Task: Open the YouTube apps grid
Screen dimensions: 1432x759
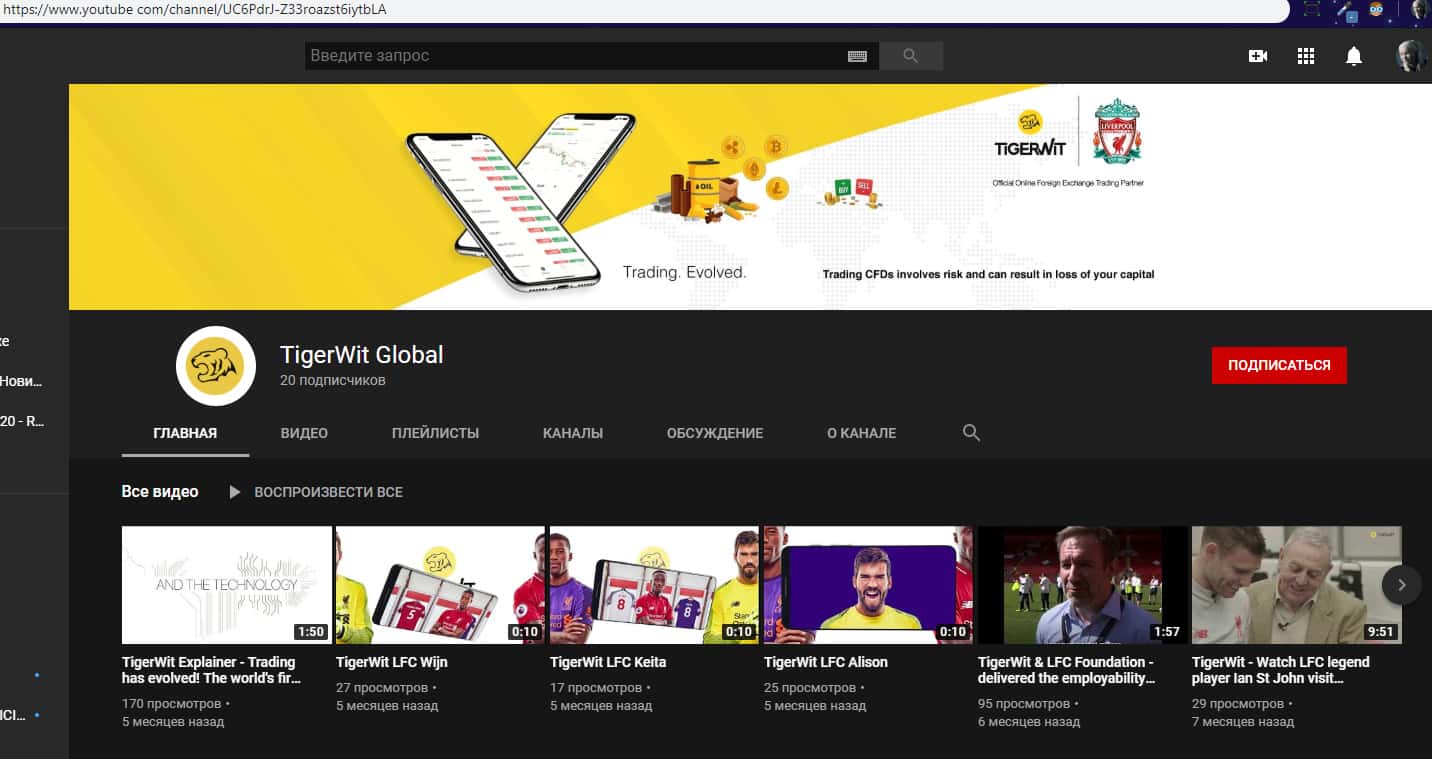Action: click(1306, 56)
